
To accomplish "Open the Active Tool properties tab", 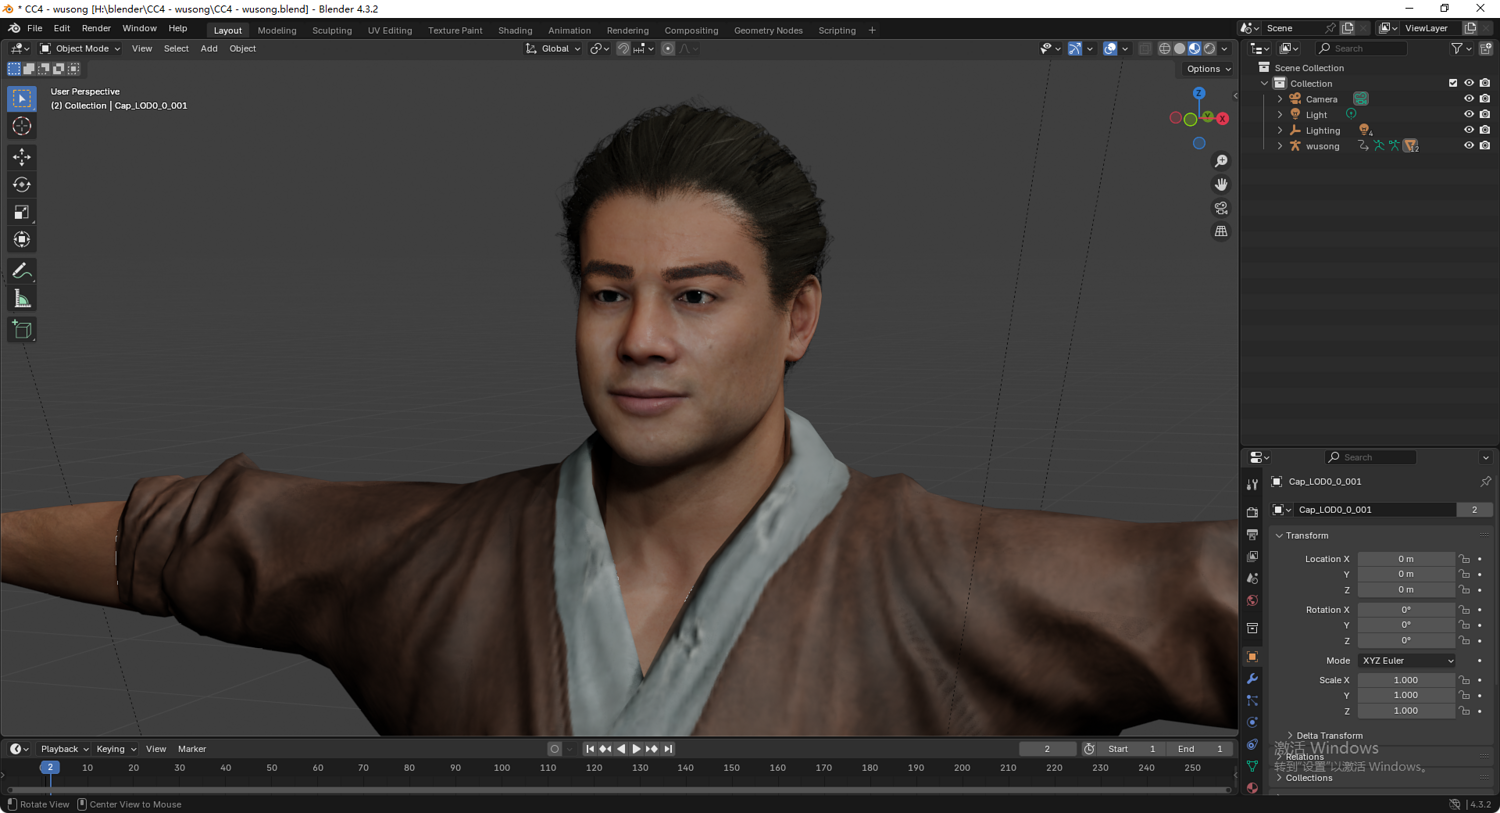I will pyautogui.click(x=1252, y=484).
